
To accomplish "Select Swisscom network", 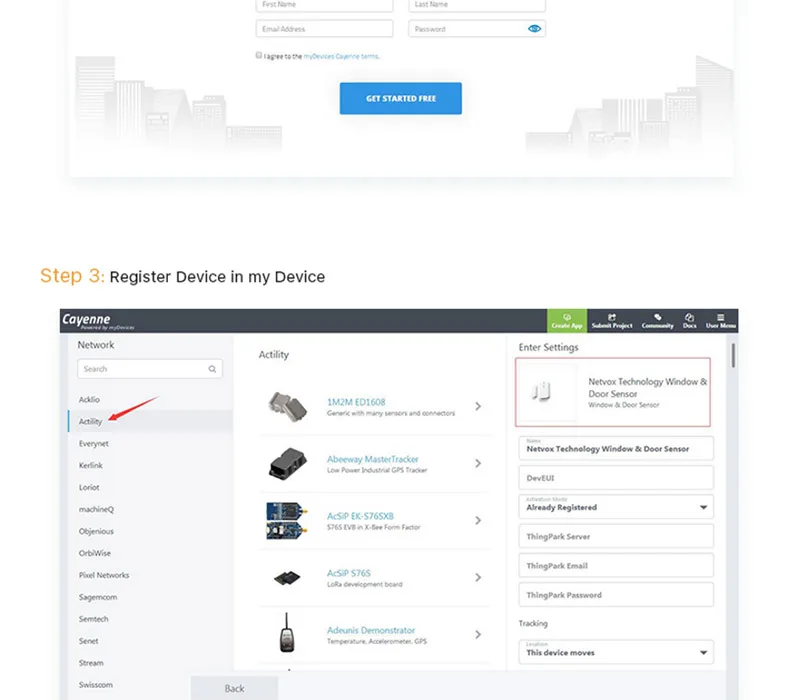I will tap(96, 685).
